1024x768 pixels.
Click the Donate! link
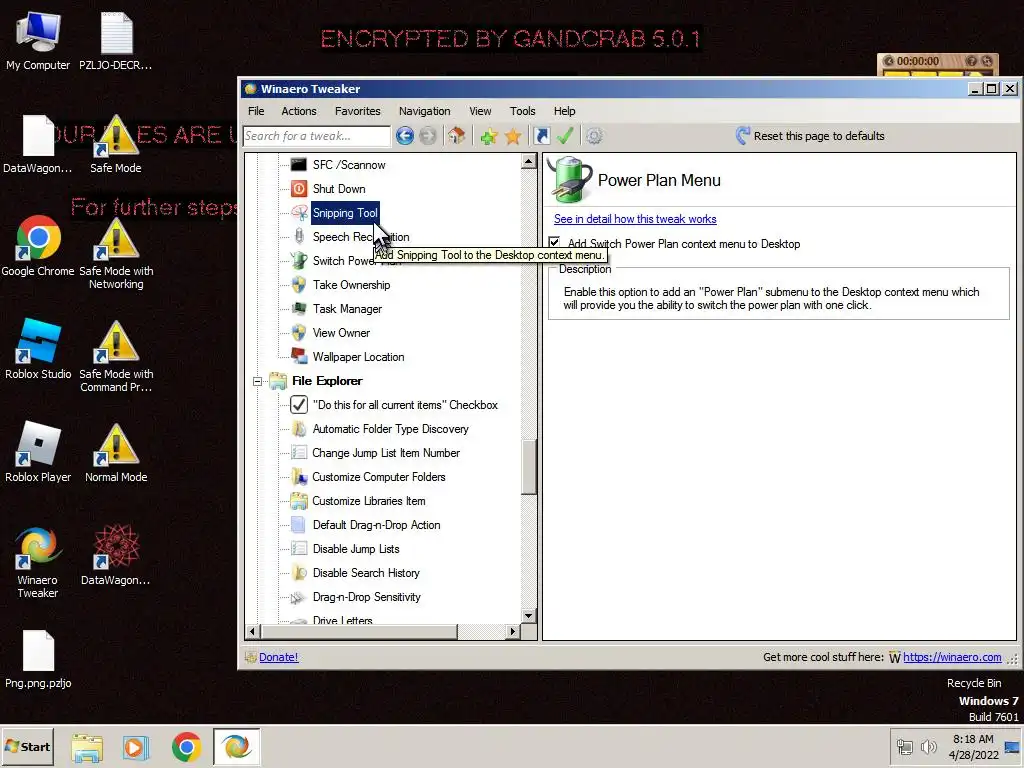click(278, 658)
